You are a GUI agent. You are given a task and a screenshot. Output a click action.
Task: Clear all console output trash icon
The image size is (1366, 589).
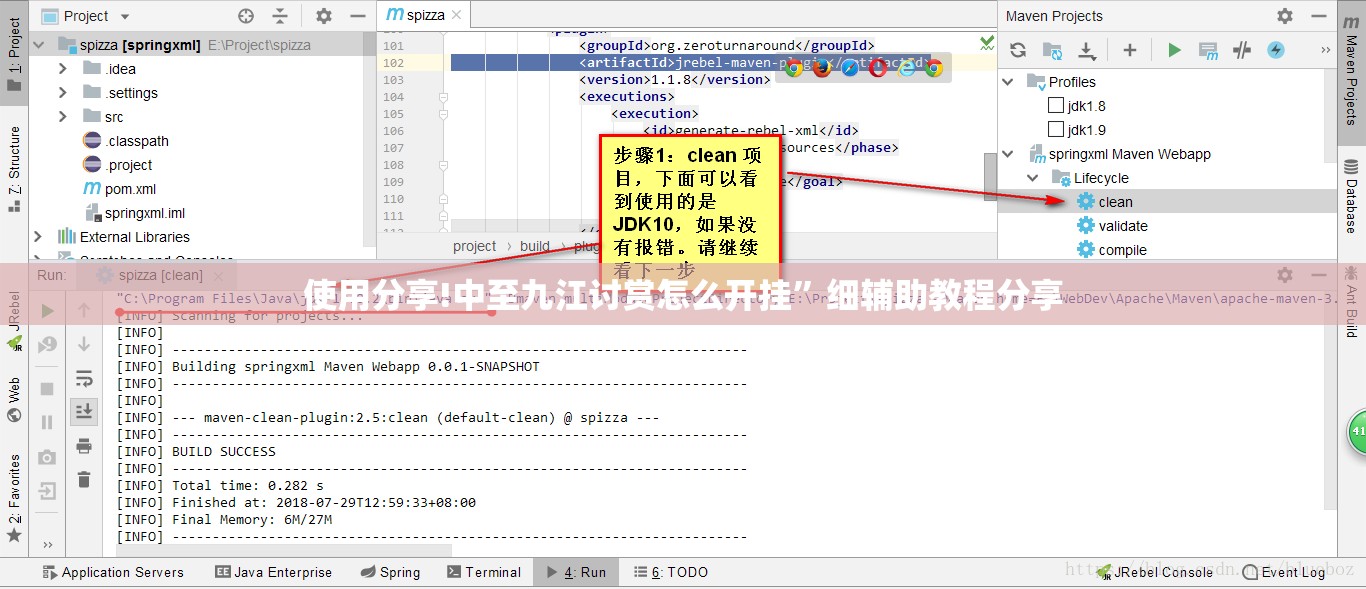click(x=84, y=480)
